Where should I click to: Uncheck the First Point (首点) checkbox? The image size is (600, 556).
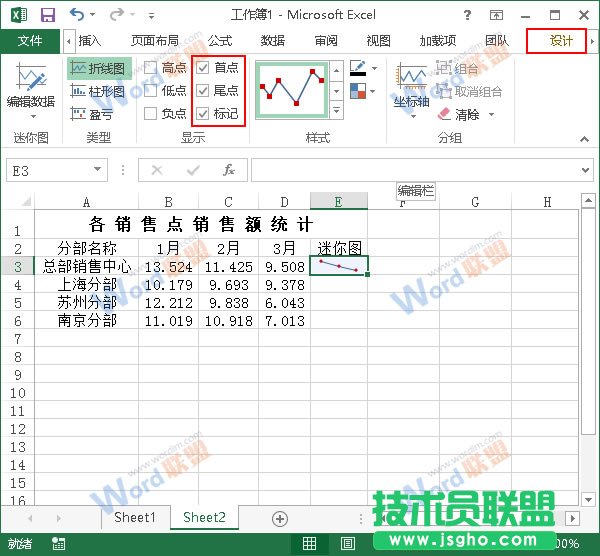point(203,68)
